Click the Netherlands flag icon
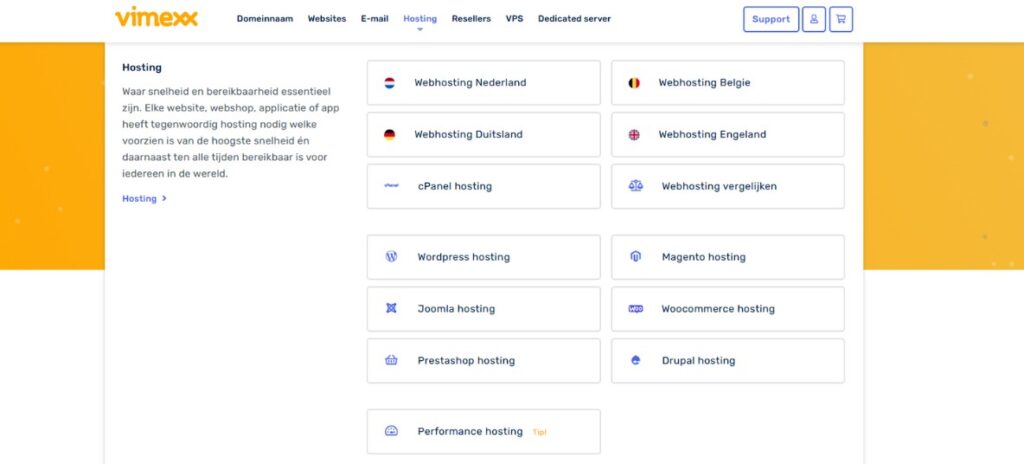The height and width of the screenshot is (464, 1024). (390, 83)
